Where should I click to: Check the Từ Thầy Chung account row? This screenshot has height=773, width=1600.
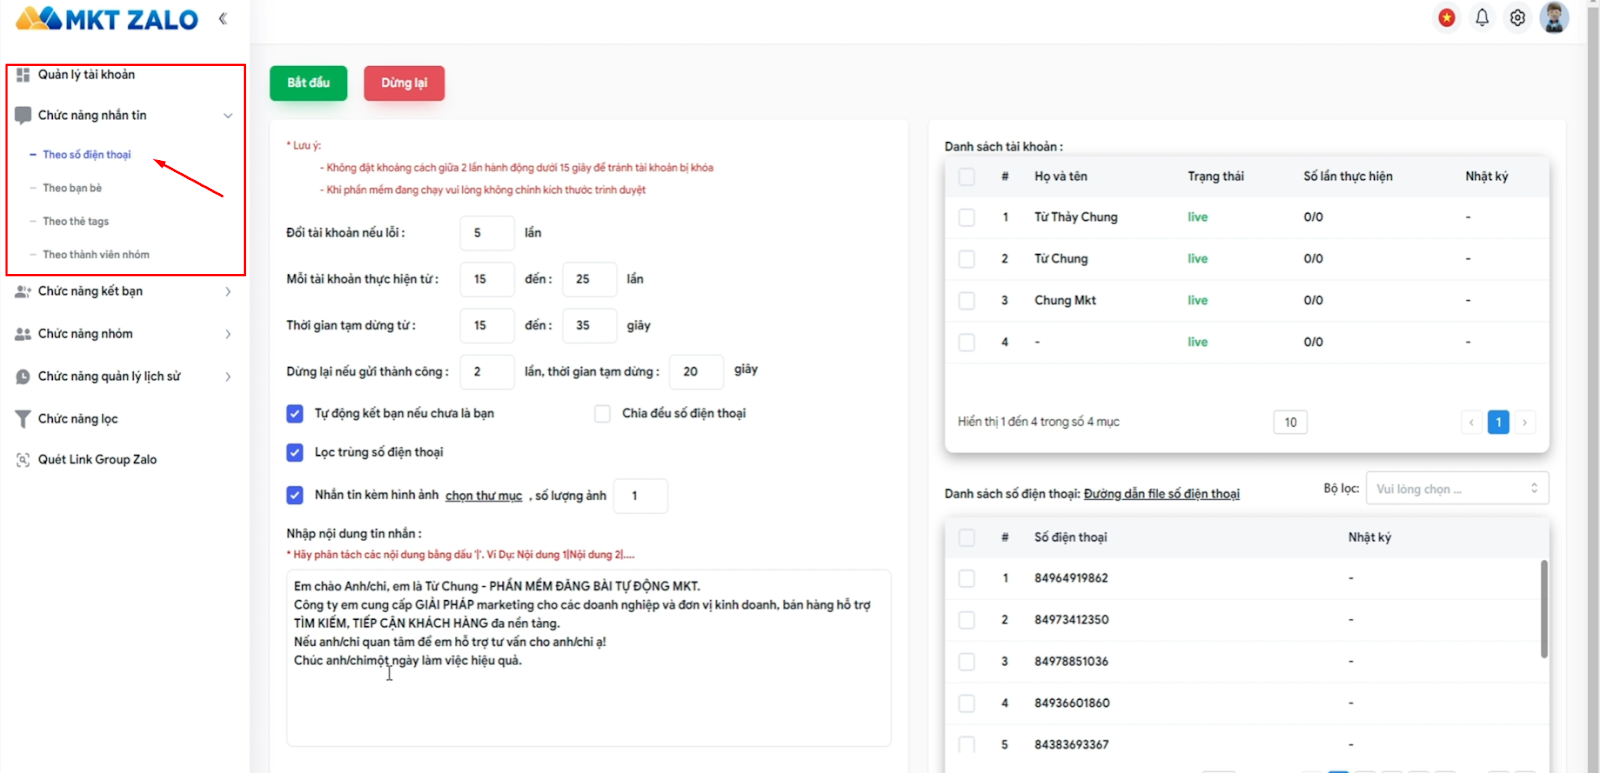pyautogui.click(x=966, y=217)
